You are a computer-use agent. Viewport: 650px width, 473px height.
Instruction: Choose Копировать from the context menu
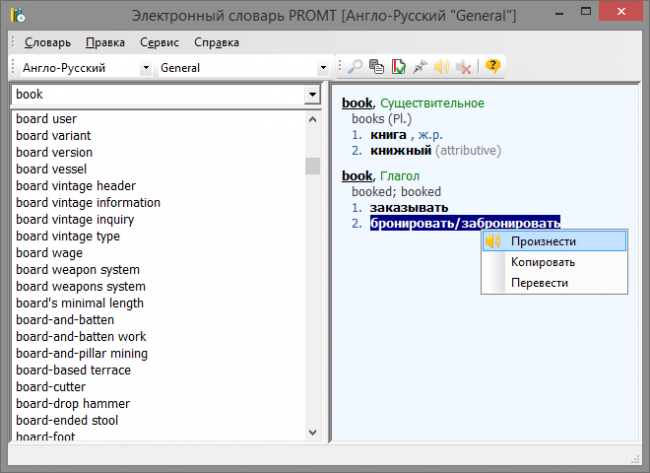[543, 262]
